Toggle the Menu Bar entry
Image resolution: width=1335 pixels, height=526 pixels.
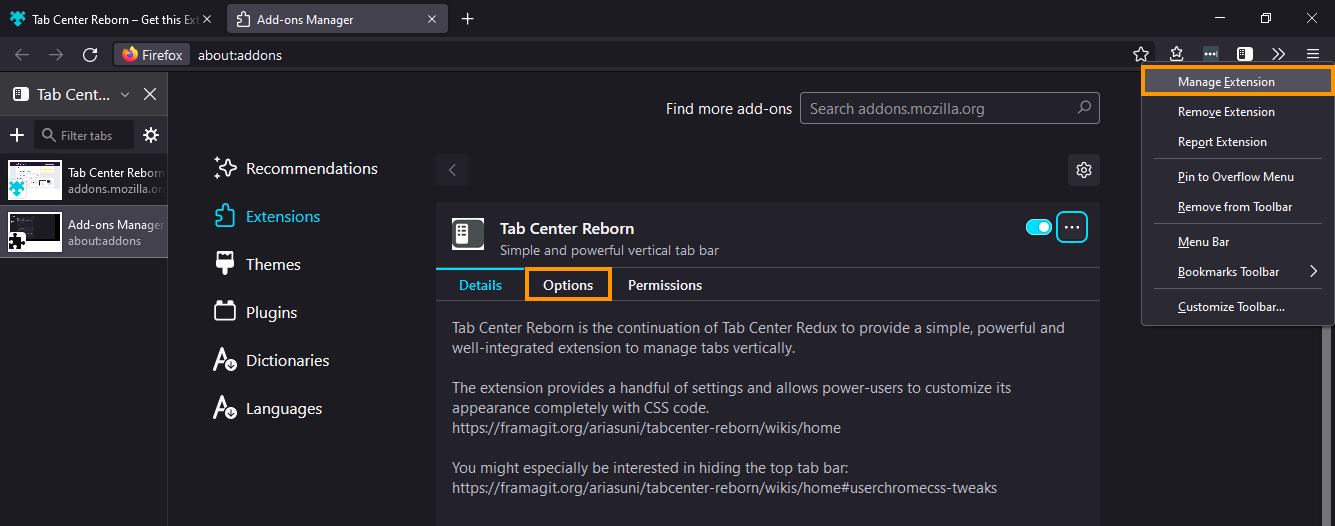(x=1238, y=242)
